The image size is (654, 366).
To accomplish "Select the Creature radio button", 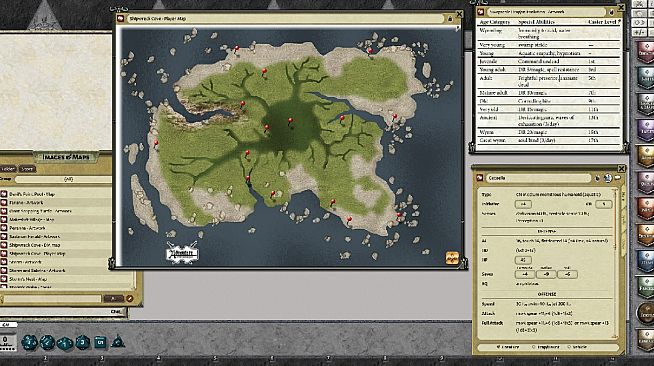I will click(498, 347).
